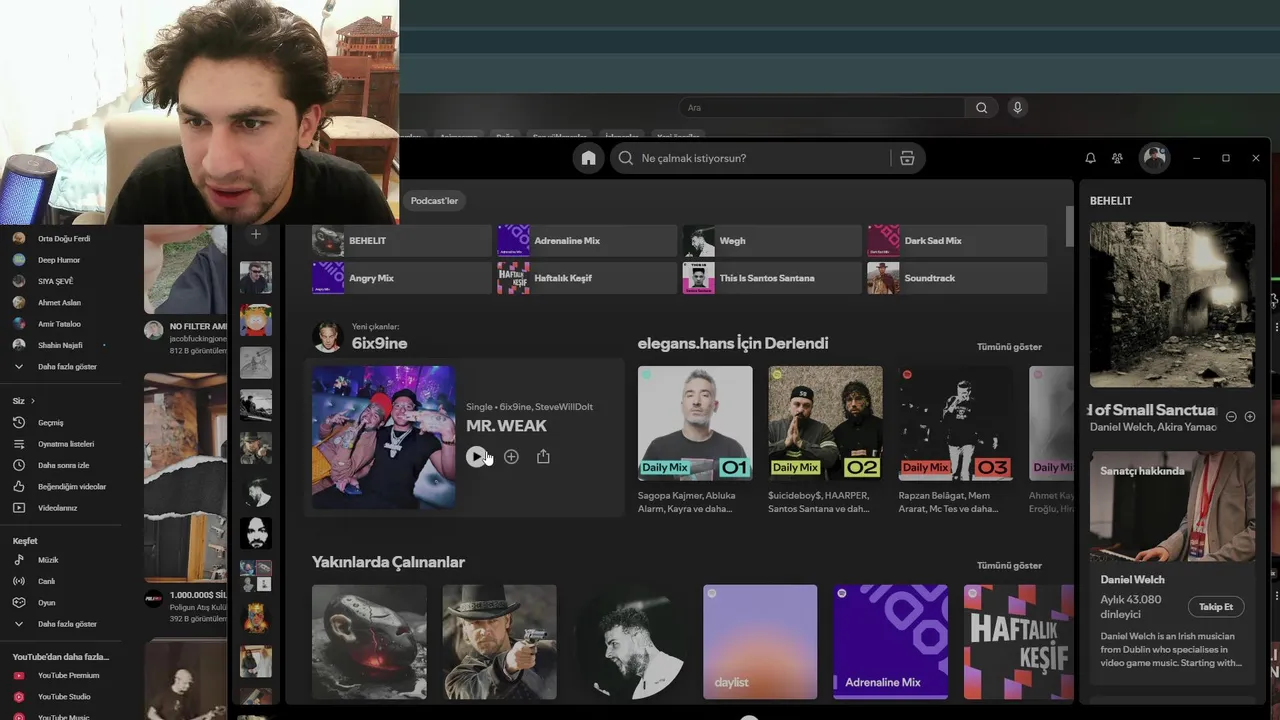
Task: Open Spotify browse icon in search bar
Action: (907, 158)
